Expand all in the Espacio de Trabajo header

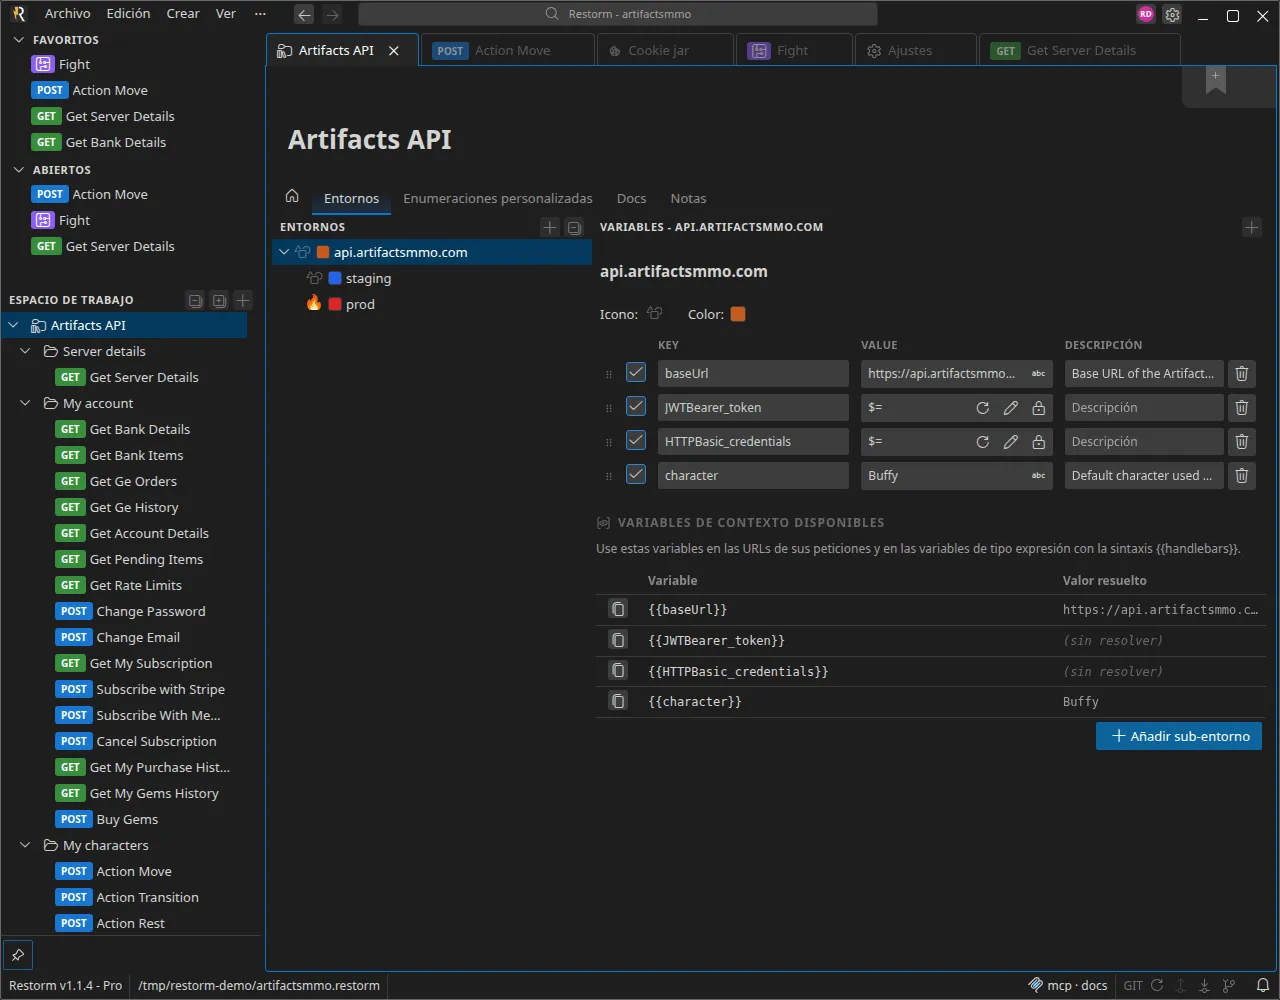tap(219, 300)
